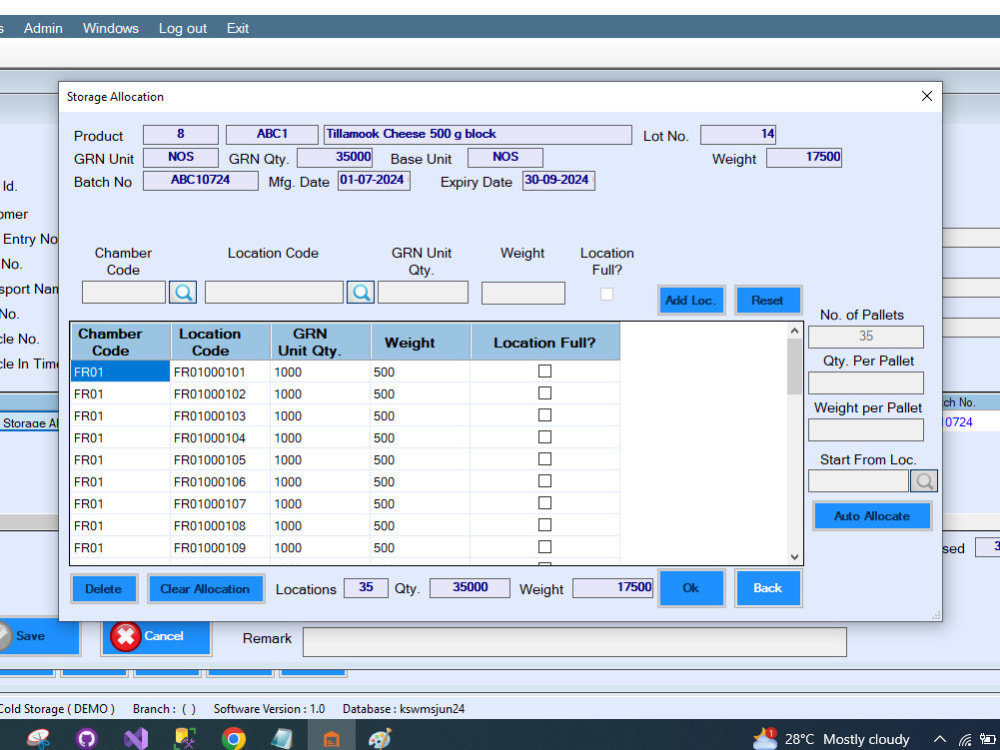This screenshot has height=750, width=1000.
Task: Show hidden system tray icons
Action: (939, 739)
